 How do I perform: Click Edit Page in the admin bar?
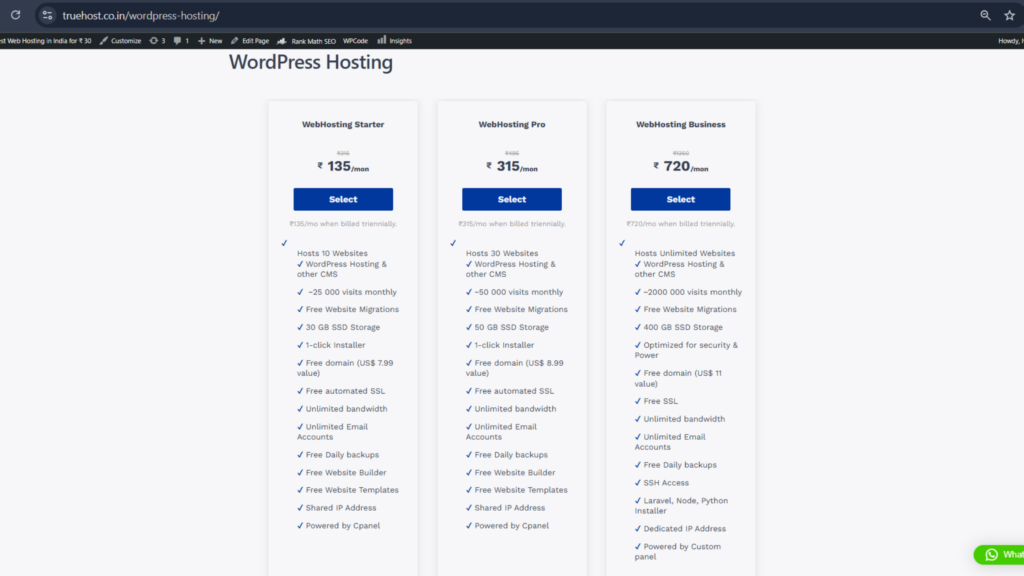coord(249,40)
